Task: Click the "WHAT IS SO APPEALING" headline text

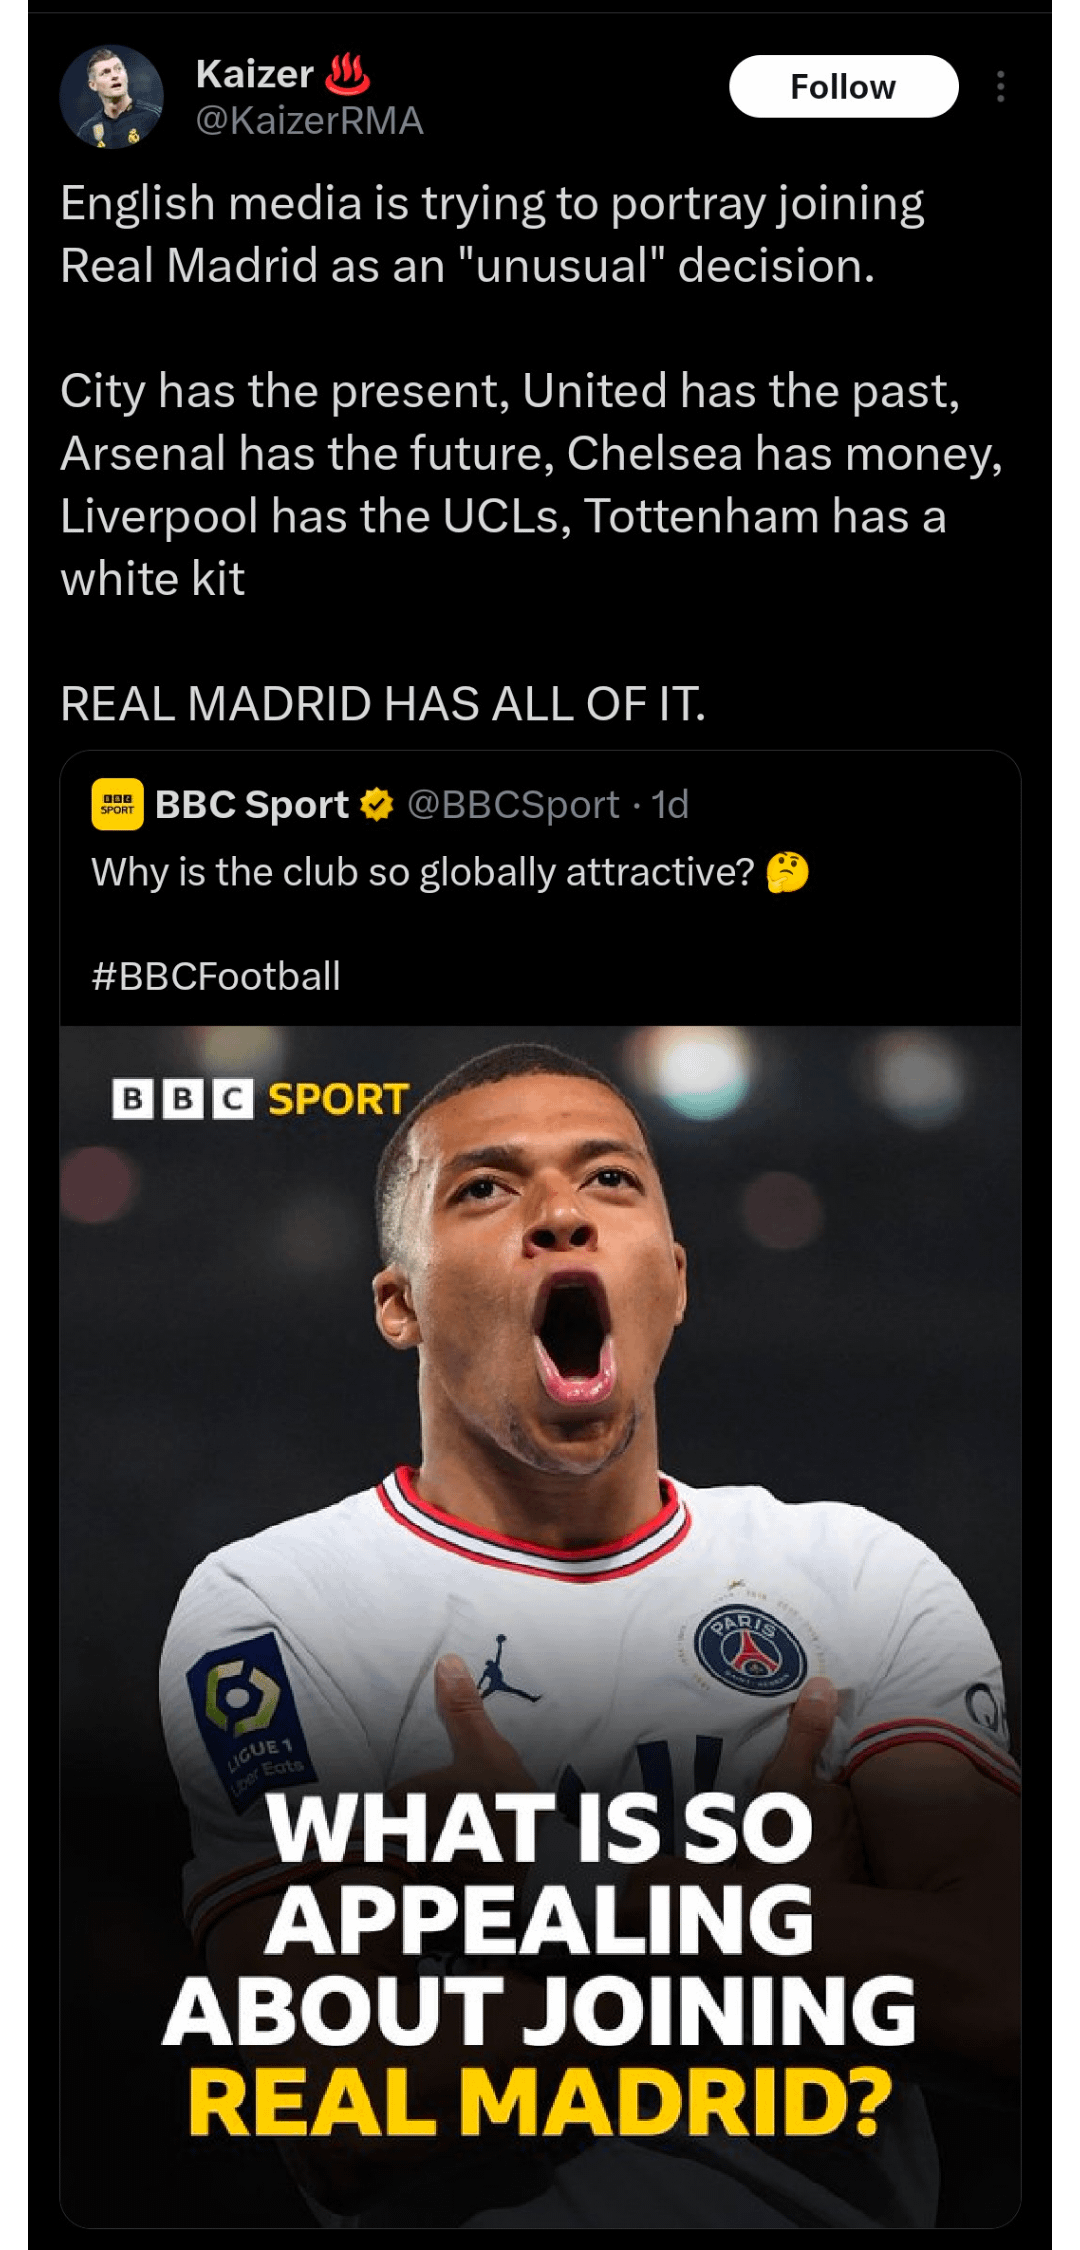Action: [540, 1875]
